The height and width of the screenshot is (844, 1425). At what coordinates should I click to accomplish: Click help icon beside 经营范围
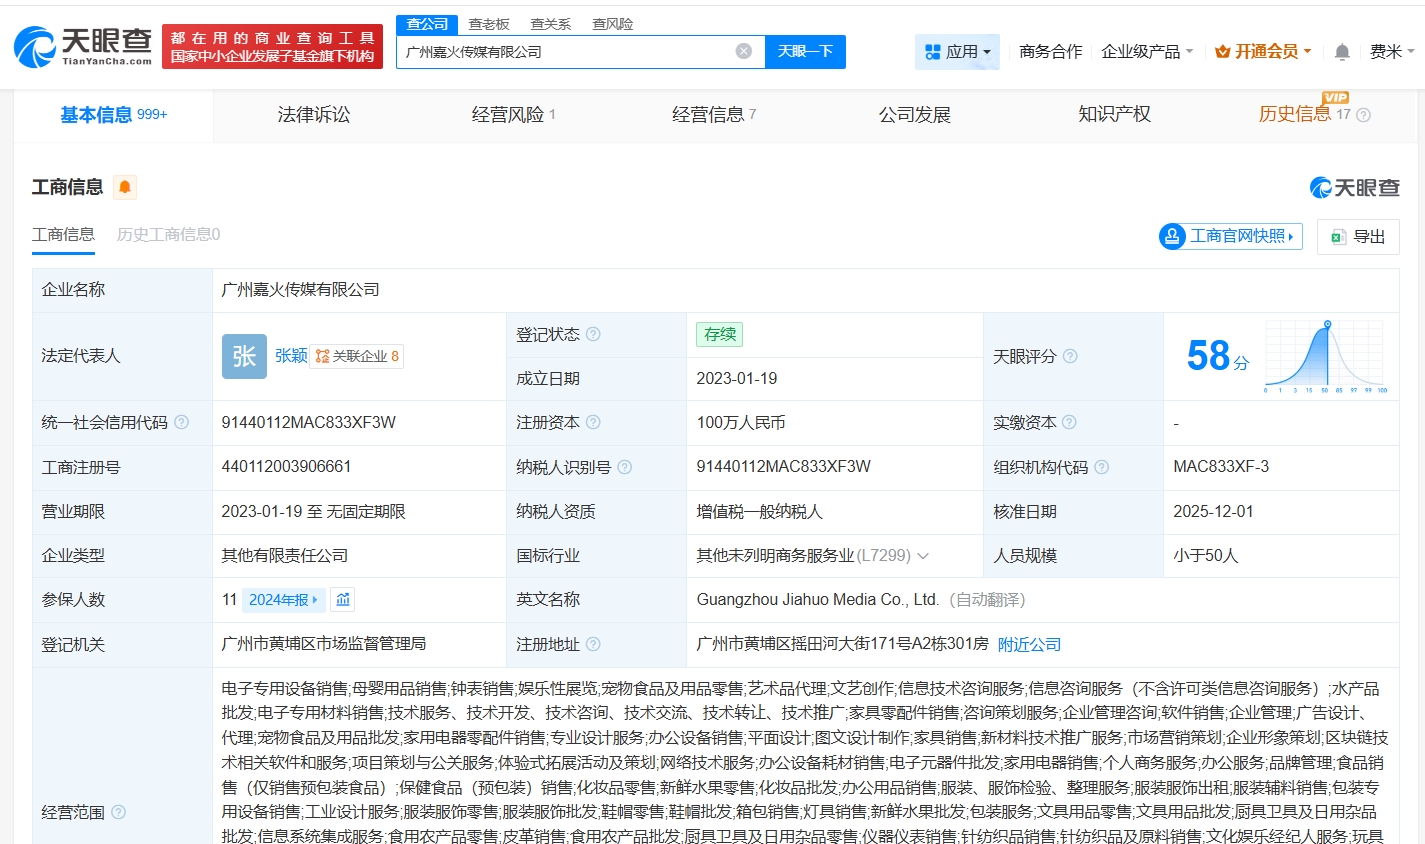119,812
